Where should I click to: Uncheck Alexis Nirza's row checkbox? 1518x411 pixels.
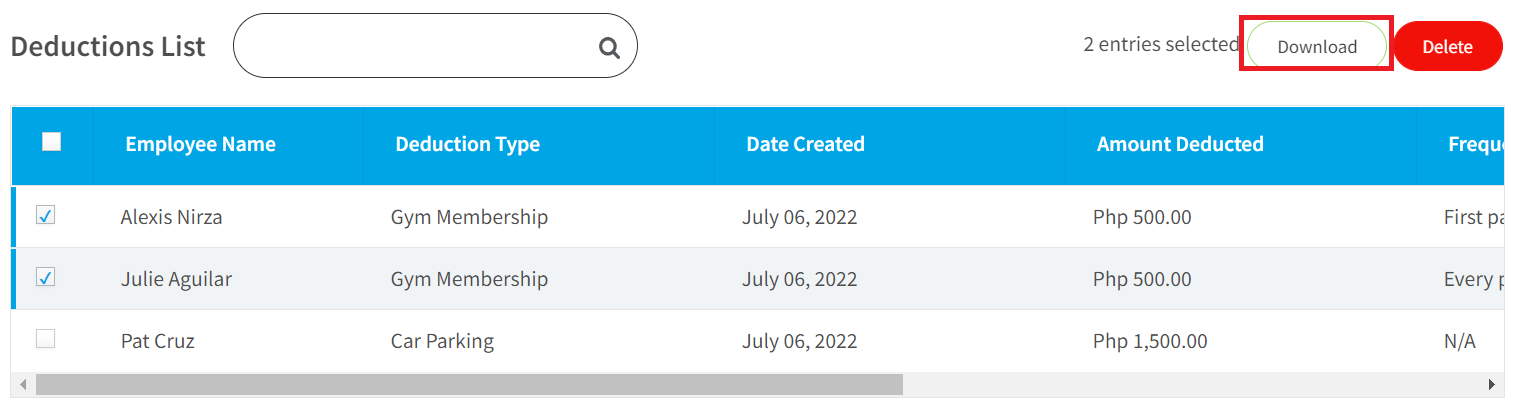[x=45, y=215]
